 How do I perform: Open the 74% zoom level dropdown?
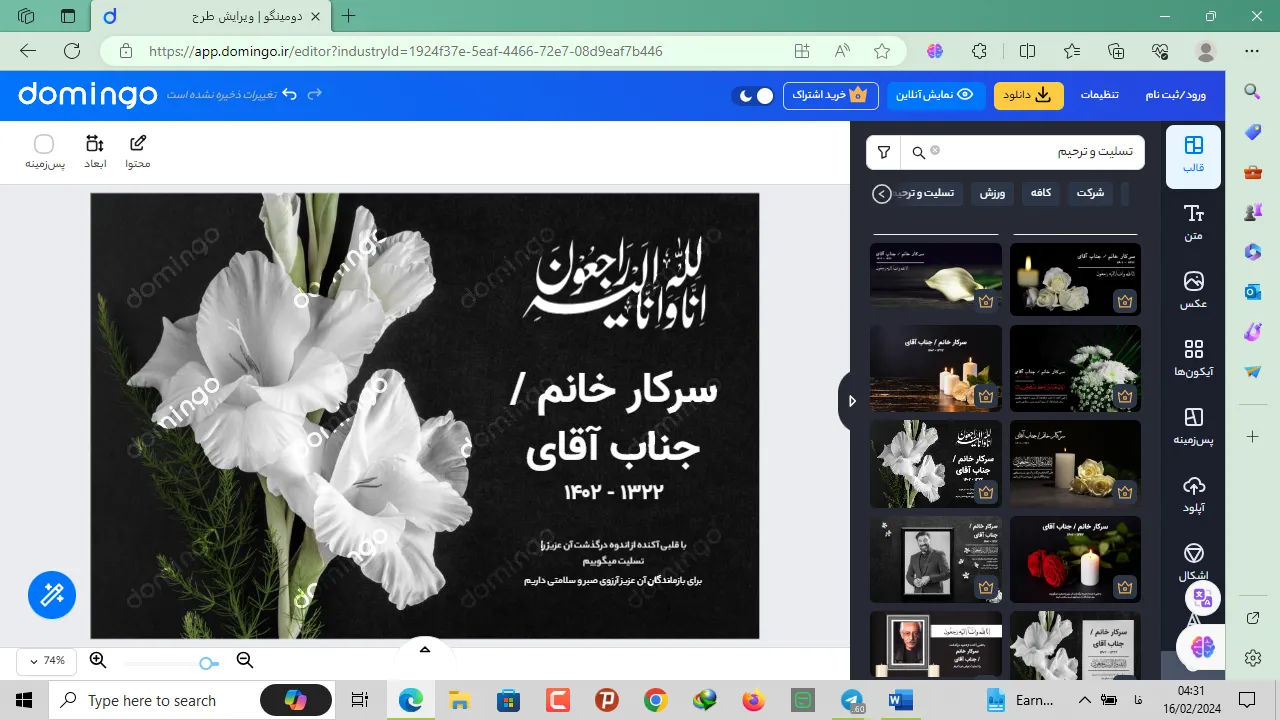point(46,661)
